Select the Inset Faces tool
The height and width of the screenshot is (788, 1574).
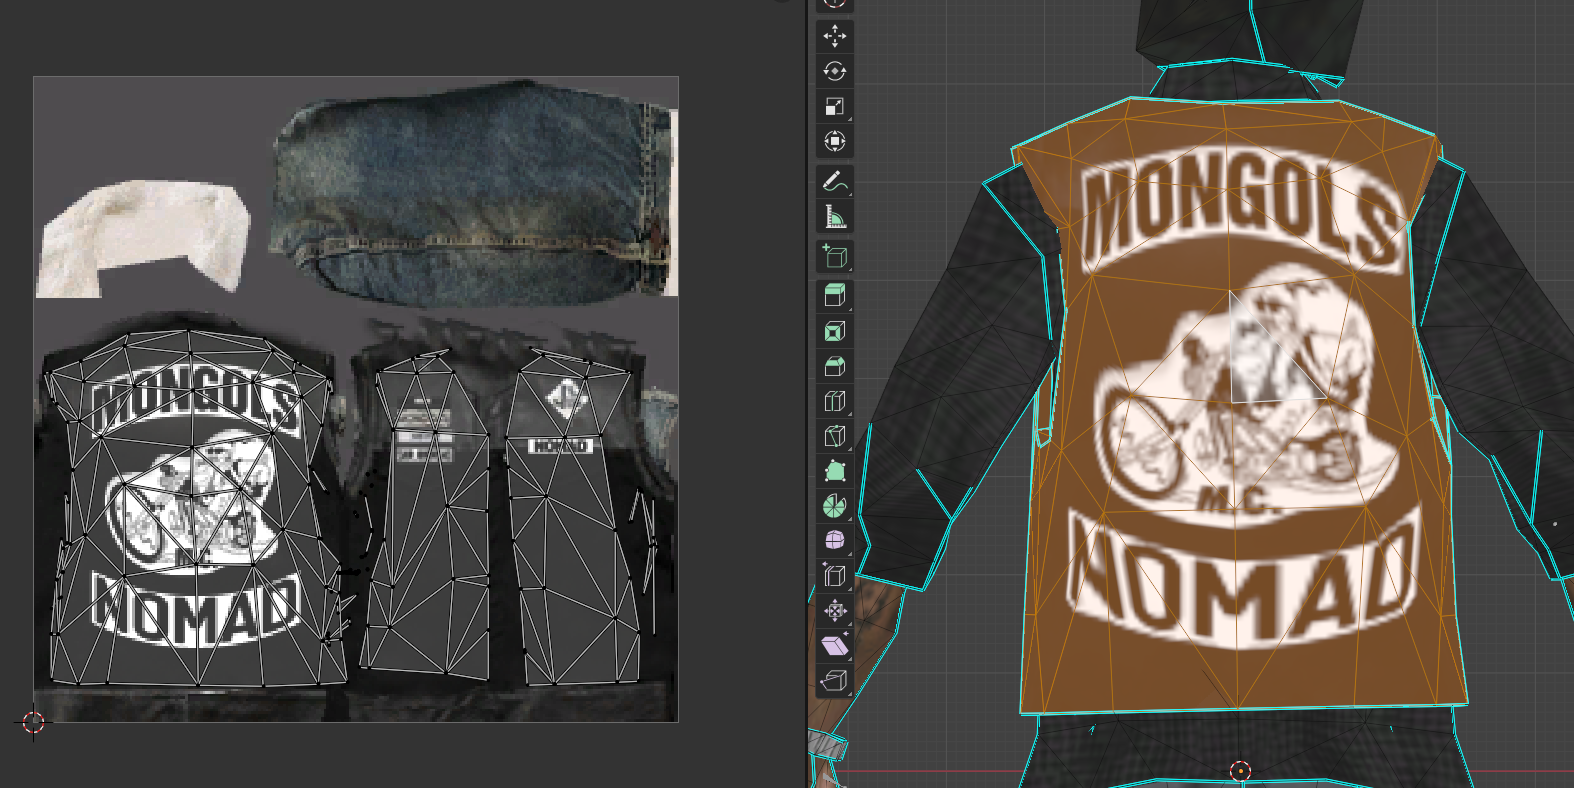(835, 331)
